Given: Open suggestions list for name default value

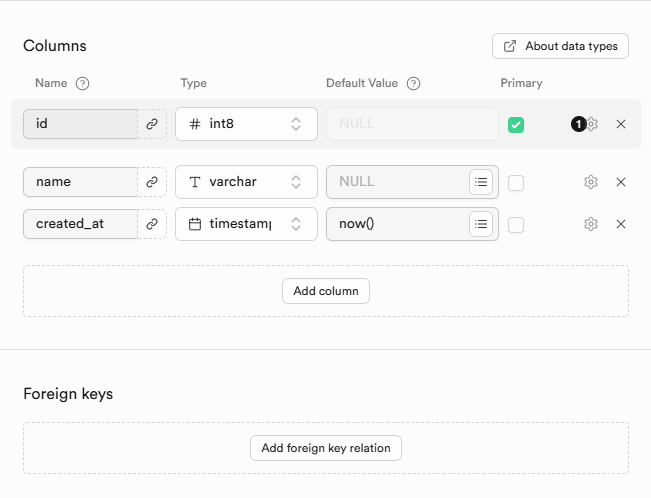Looking at the screenshot, I should pos(481,182).
